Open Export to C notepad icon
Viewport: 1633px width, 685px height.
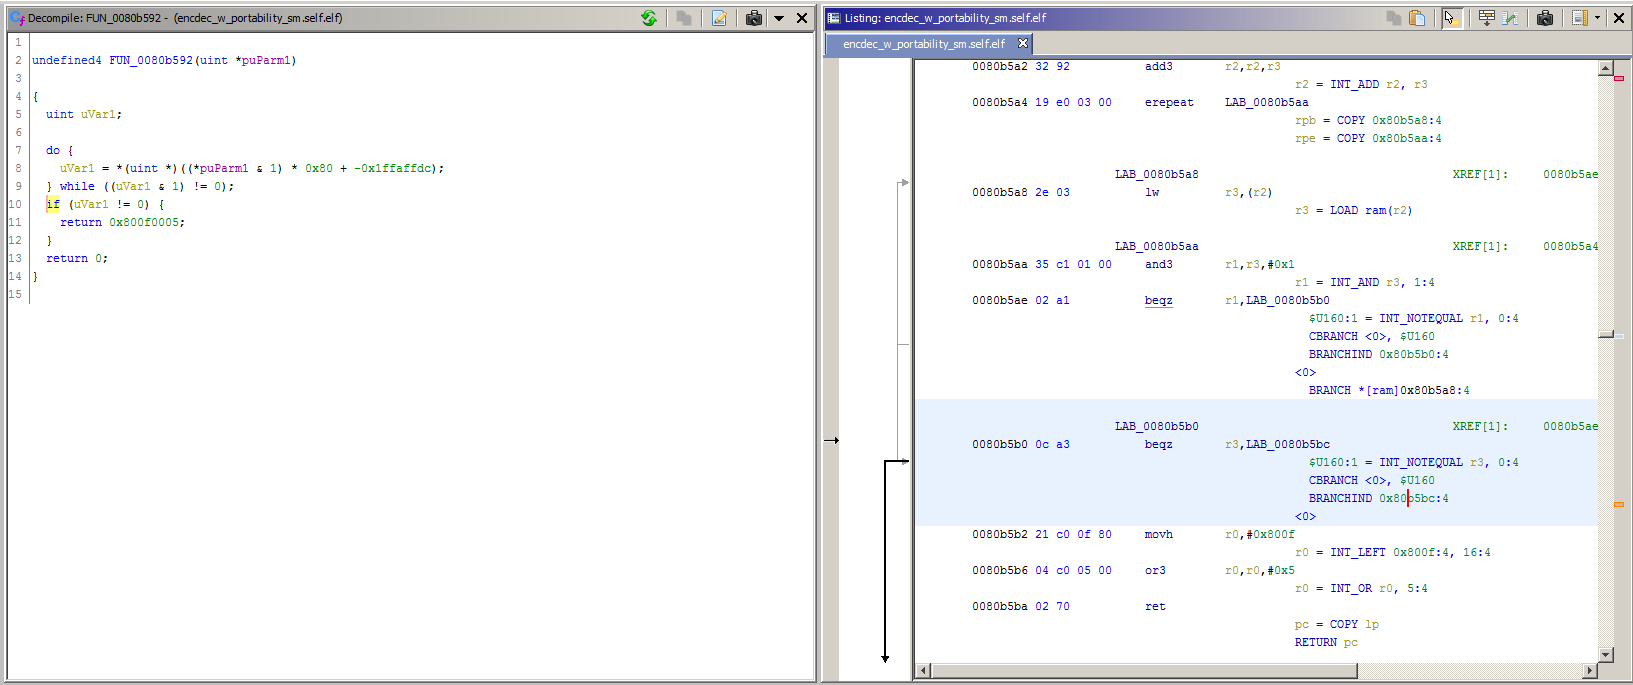click(719, 18)
